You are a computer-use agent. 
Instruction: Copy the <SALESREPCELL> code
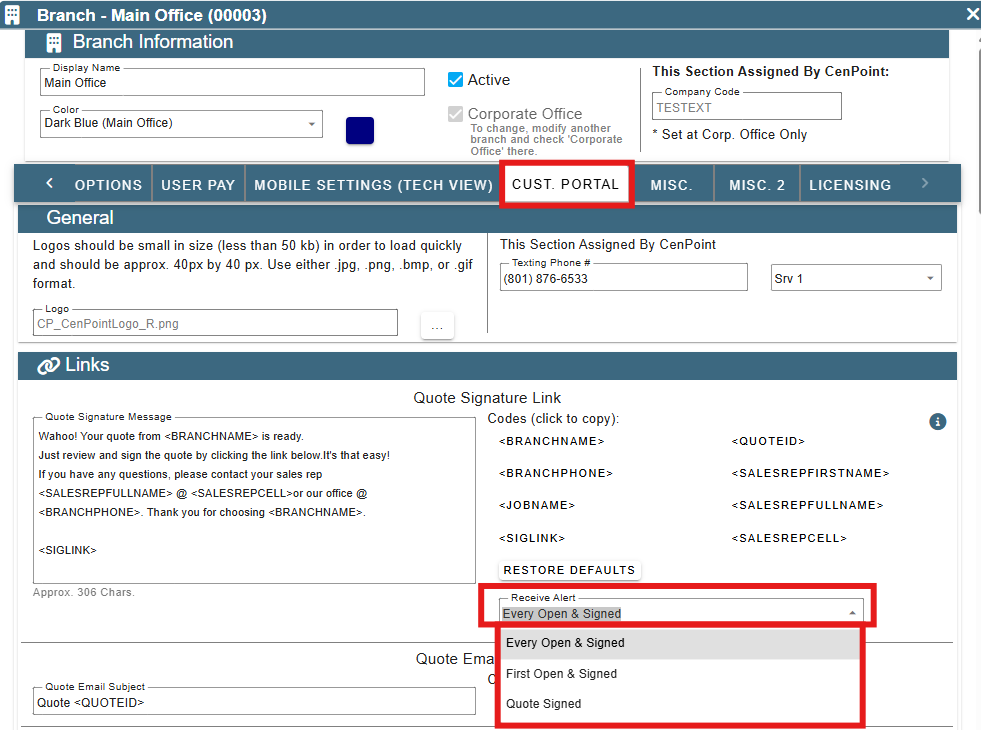pyautogui.click(x=789, y=538)
